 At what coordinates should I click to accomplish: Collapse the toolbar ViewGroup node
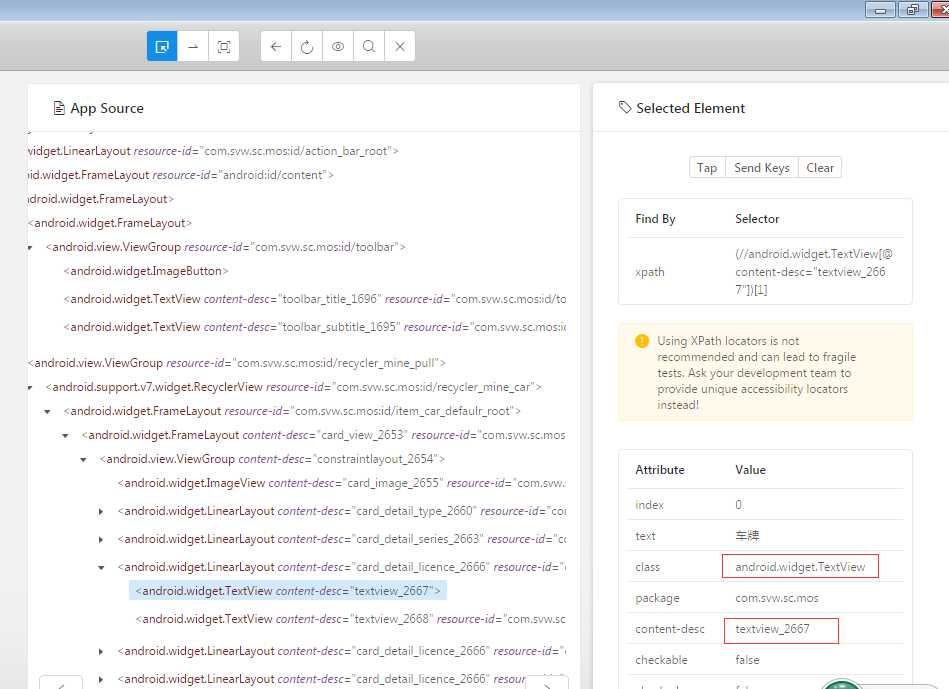click(x=30, y=248)
